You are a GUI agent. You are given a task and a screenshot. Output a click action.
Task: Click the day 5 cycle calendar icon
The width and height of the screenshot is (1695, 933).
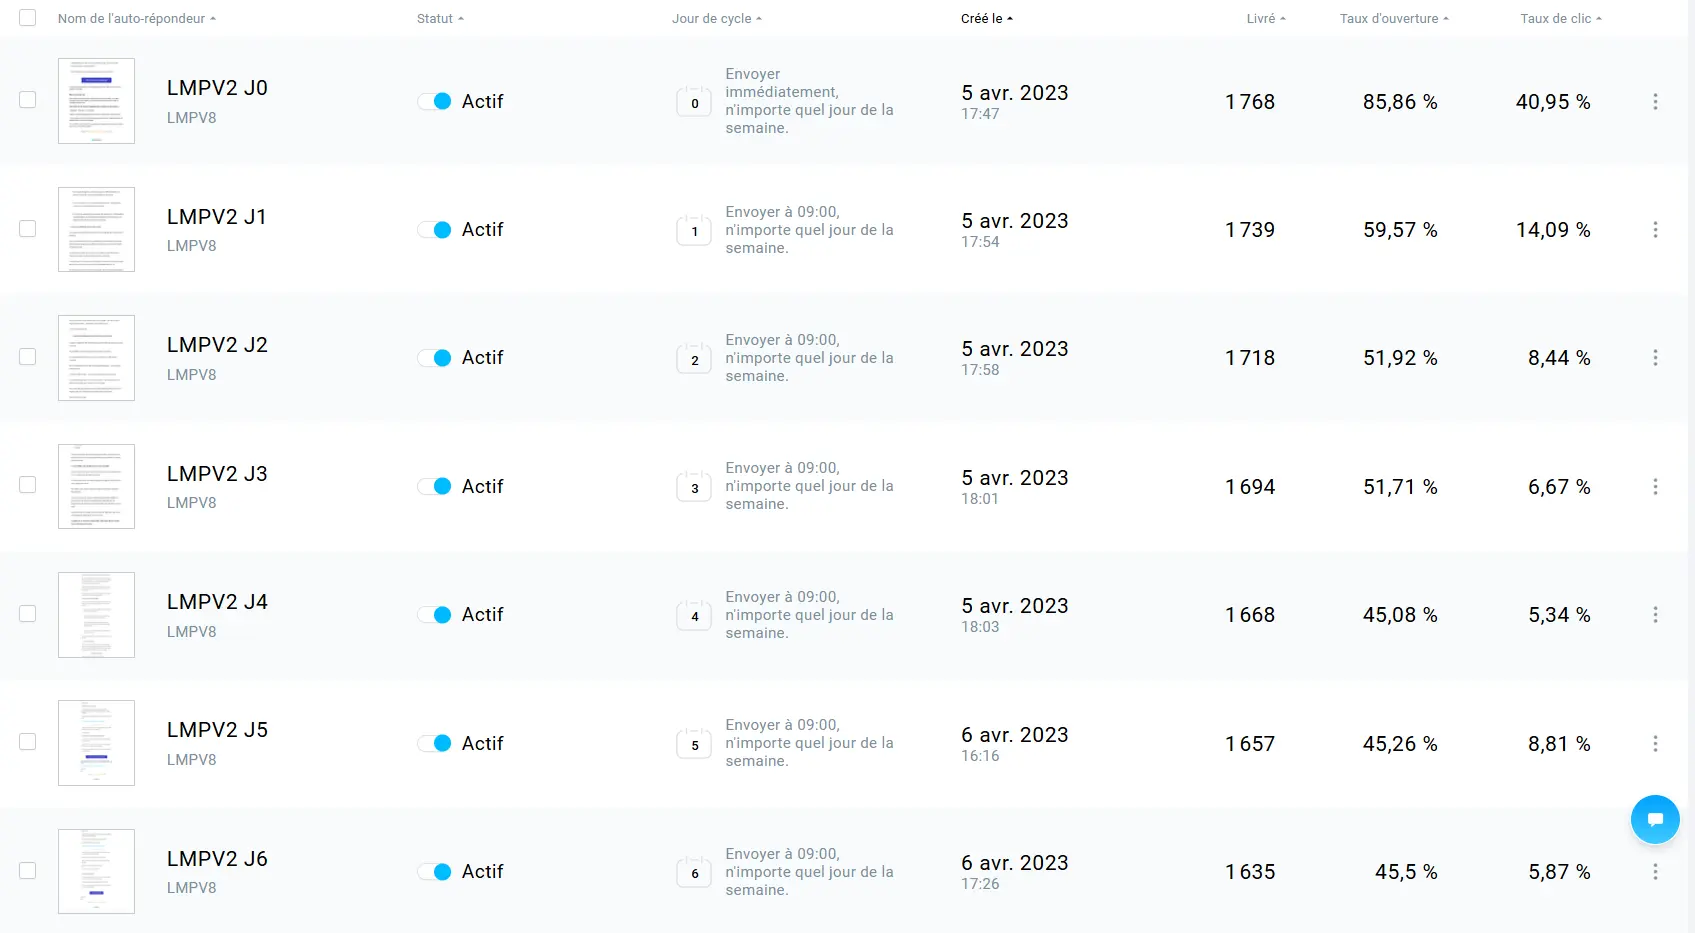coord(694,744)
